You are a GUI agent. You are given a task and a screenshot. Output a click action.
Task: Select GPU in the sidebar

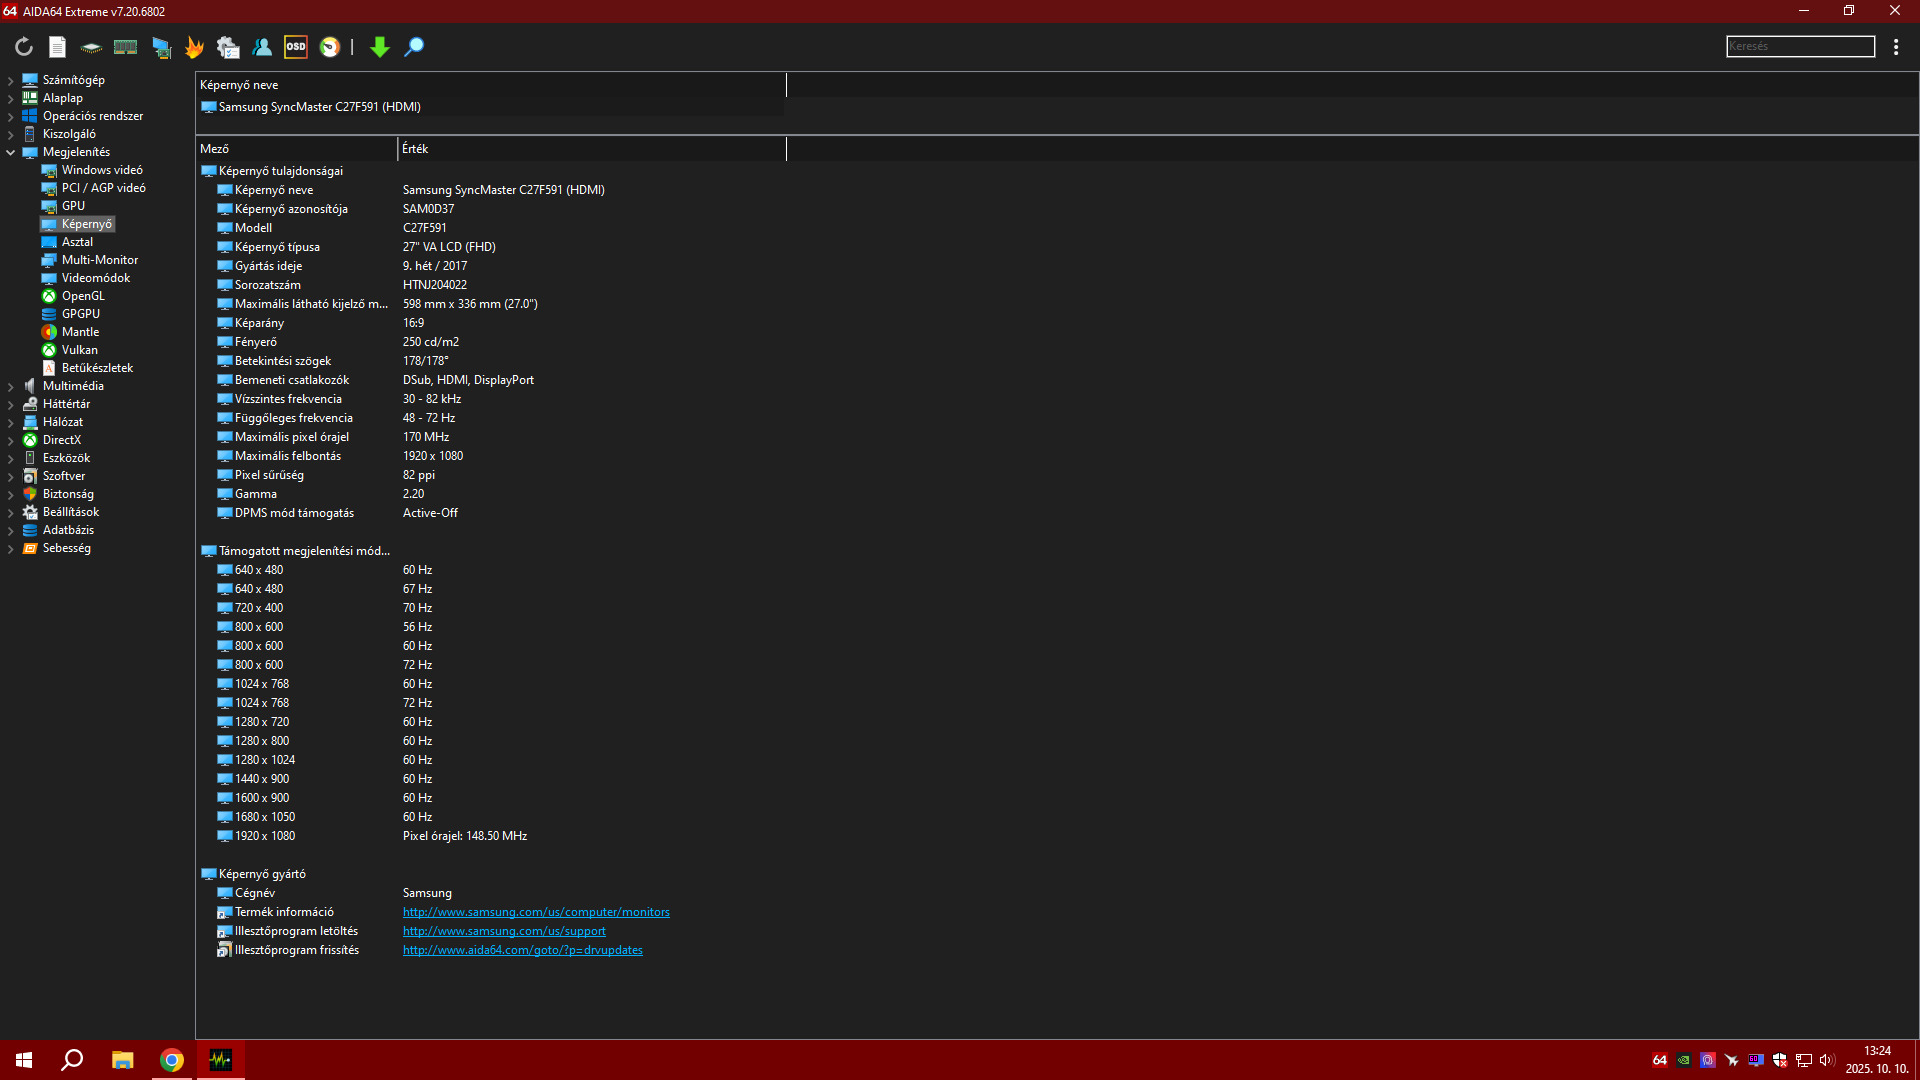[x=73, y=206]
